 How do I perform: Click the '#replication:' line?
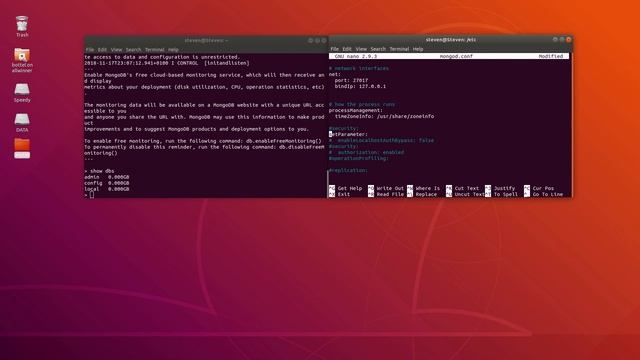(x=348, y=170)
